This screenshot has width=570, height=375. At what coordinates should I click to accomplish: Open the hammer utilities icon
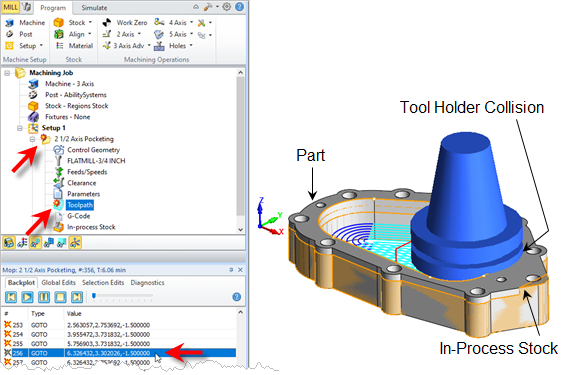click(208, 7)
